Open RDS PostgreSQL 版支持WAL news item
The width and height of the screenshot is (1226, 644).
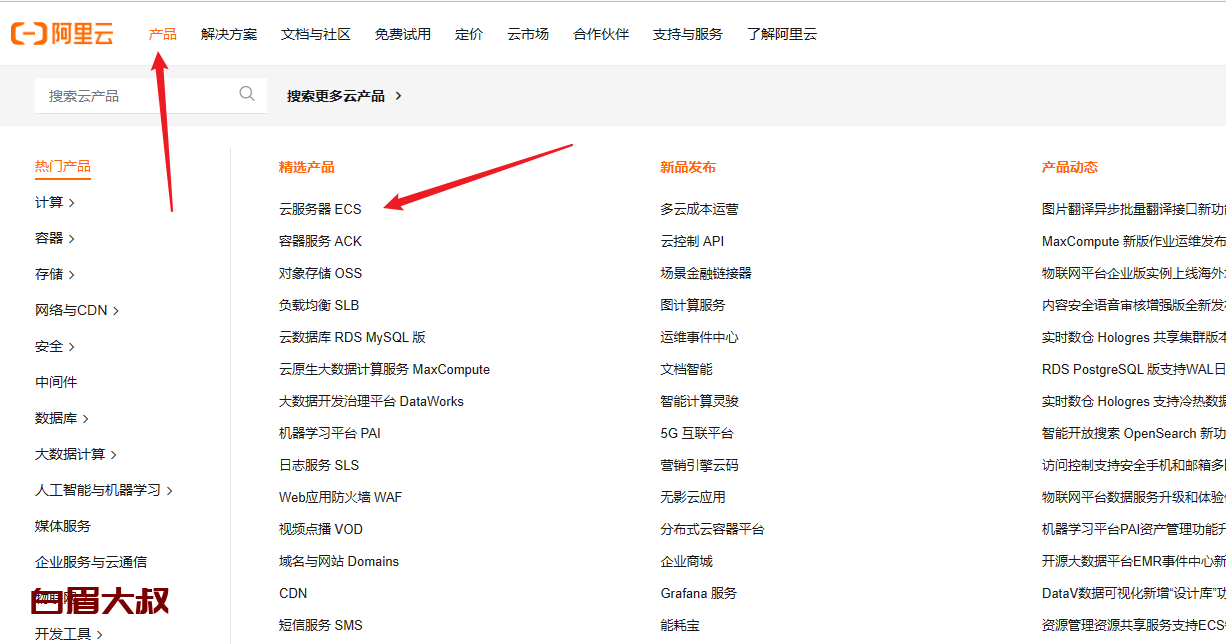coord(1134,369)
